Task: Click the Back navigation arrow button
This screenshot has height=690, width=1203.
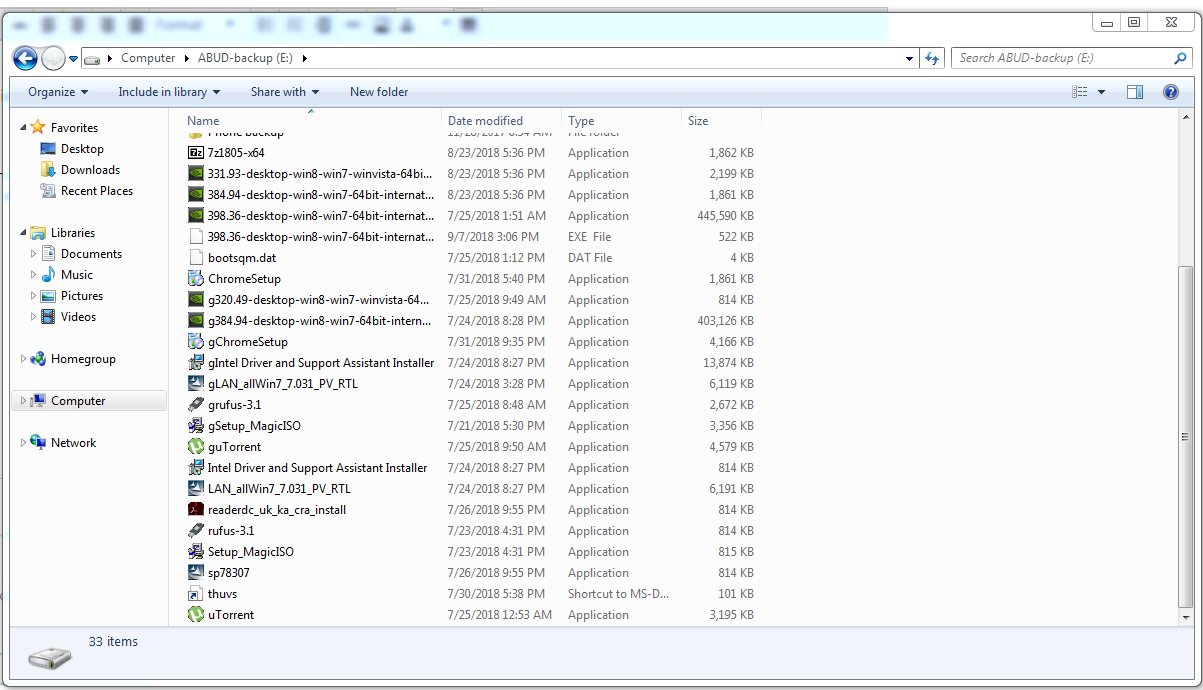Action: (26, 58)
